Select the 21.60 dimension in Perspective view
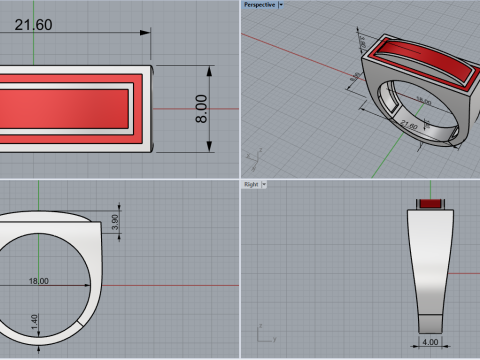Screen dimensions: 480x360 409,126
